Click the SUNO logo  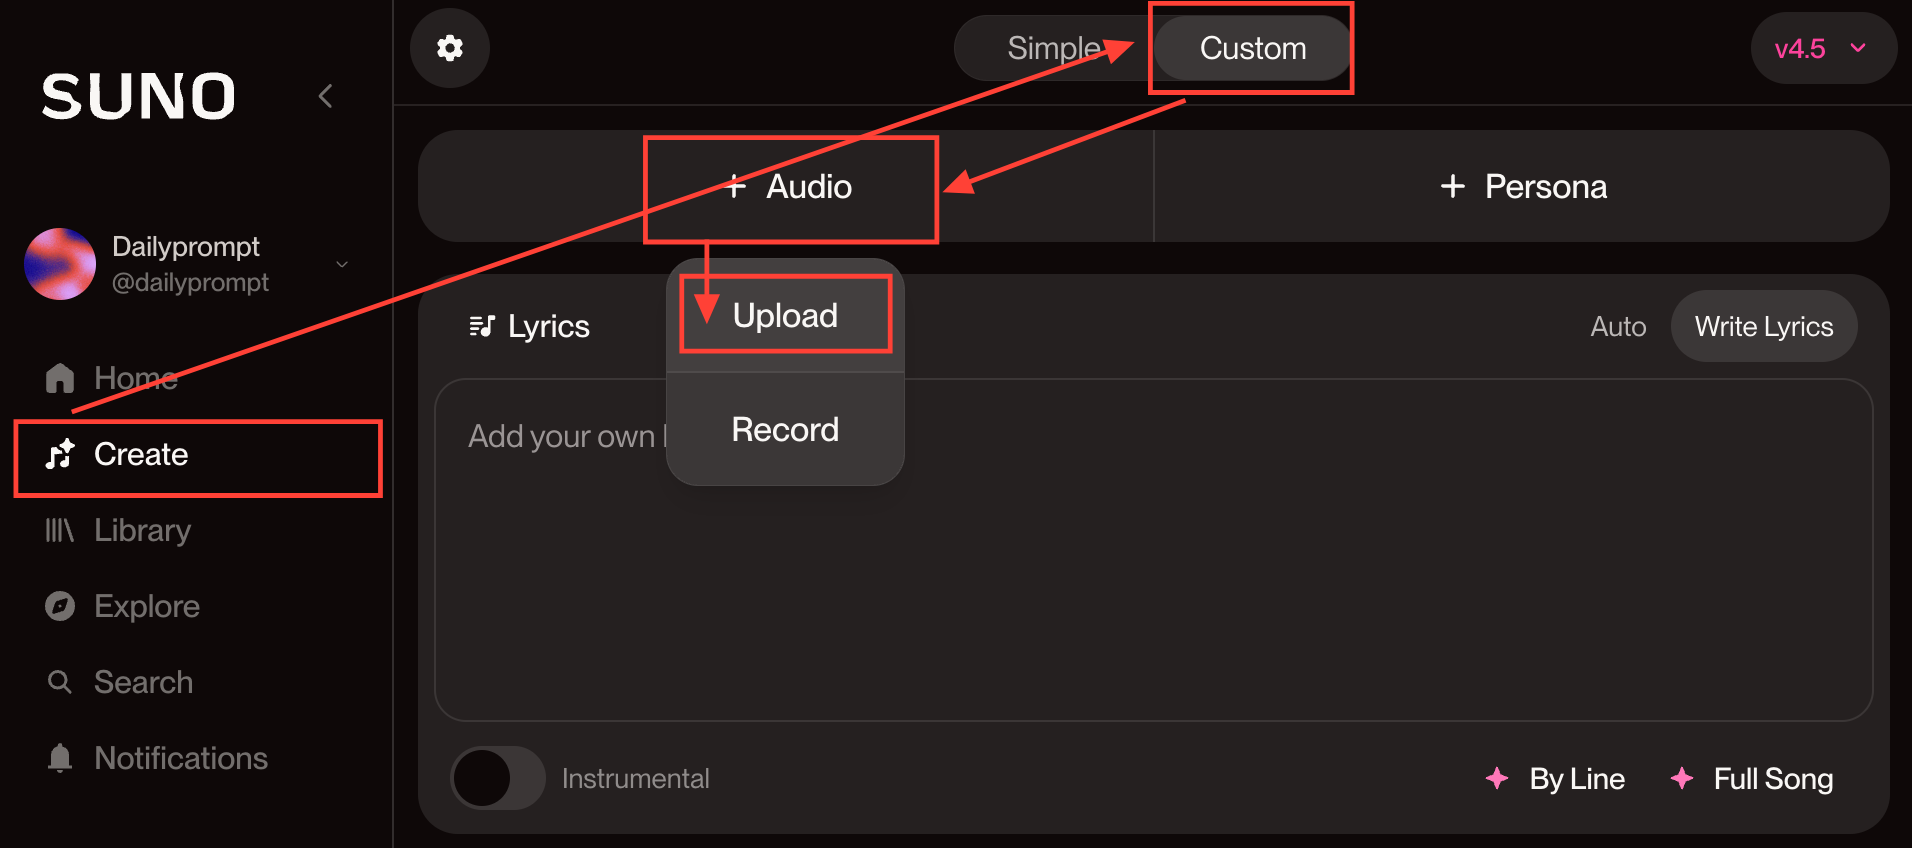coord(139,96)
